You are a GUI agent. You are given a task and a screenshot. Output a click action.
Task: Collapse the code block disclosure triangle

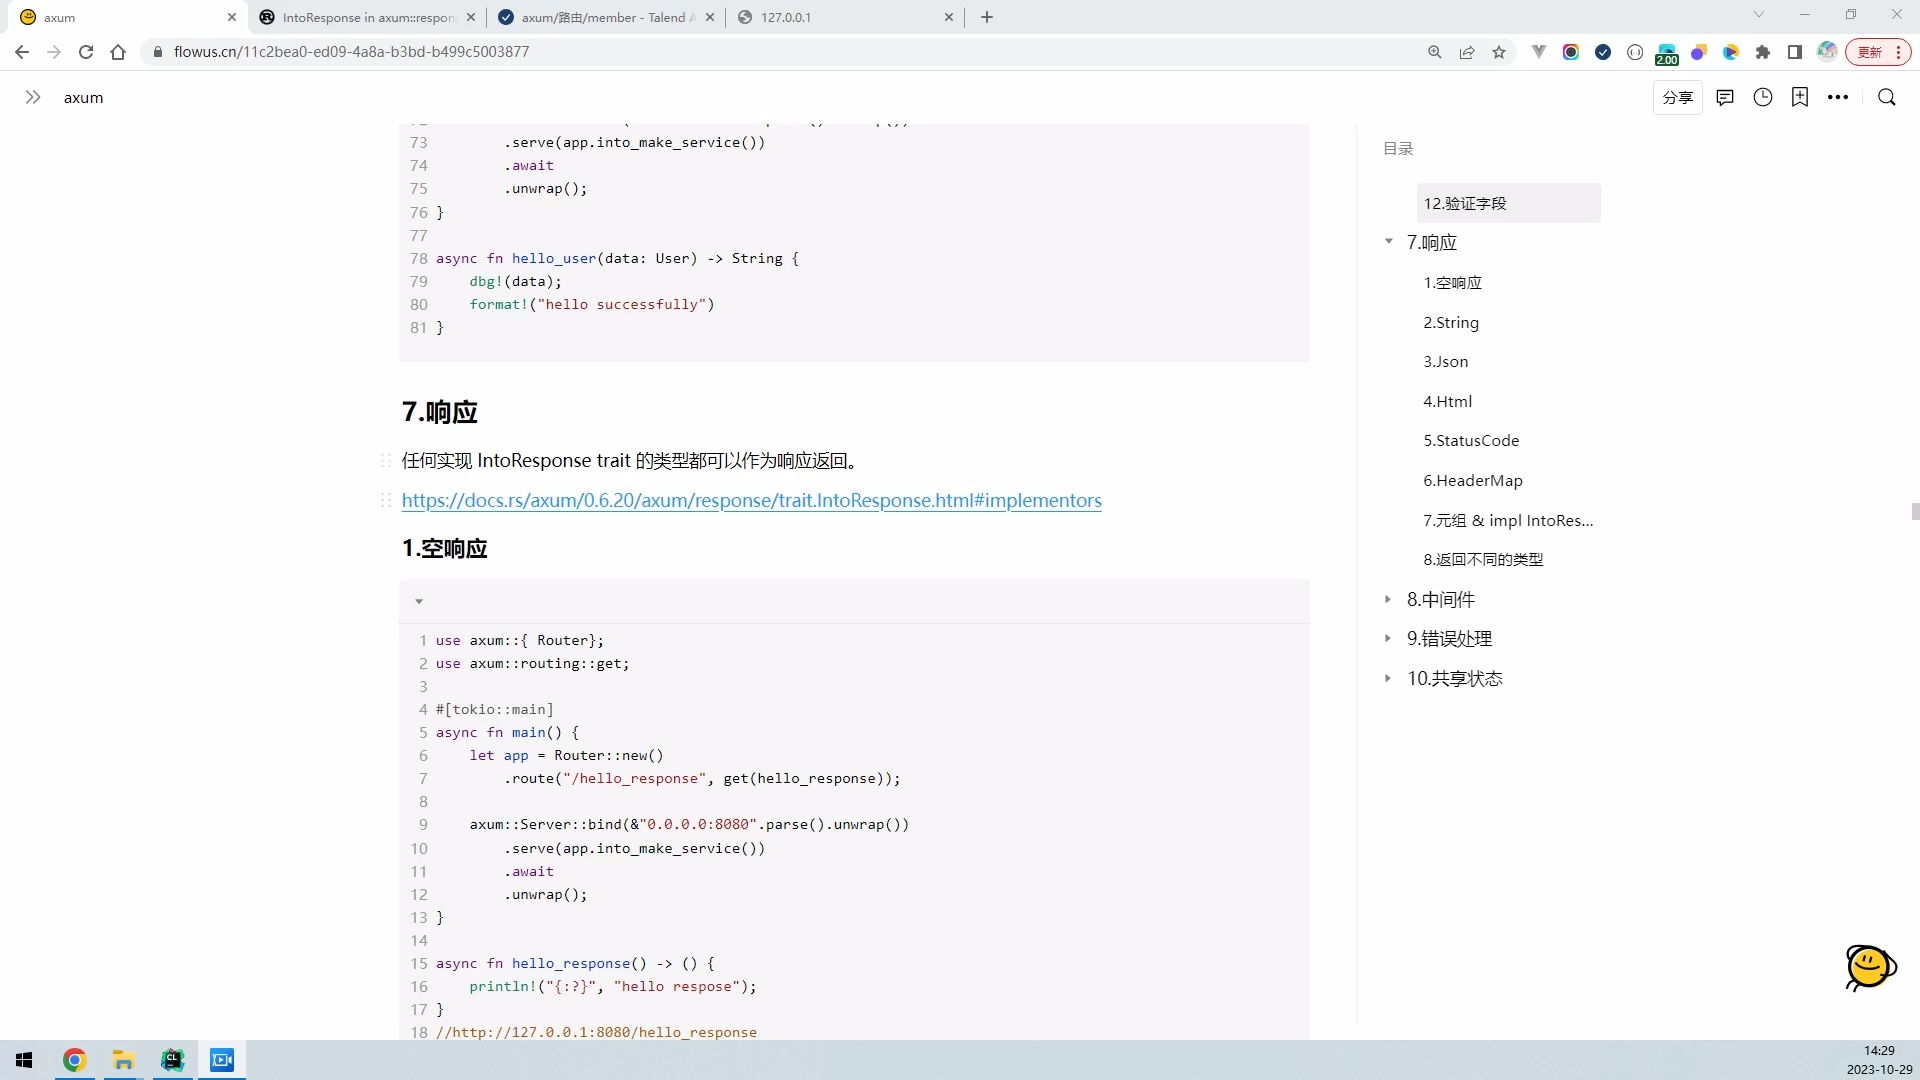419,600
